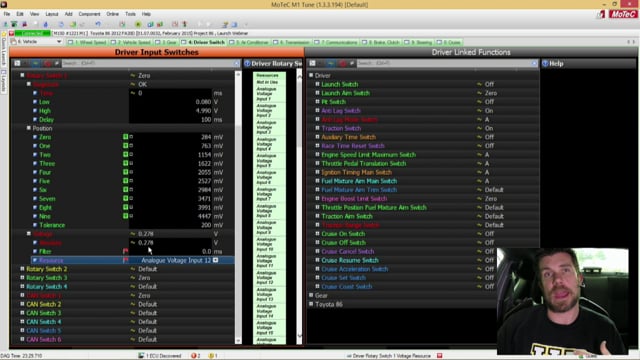The width and height of the screenshot is (640, 360).
Task: Open the Online menu
Action: tap(112, 14)
